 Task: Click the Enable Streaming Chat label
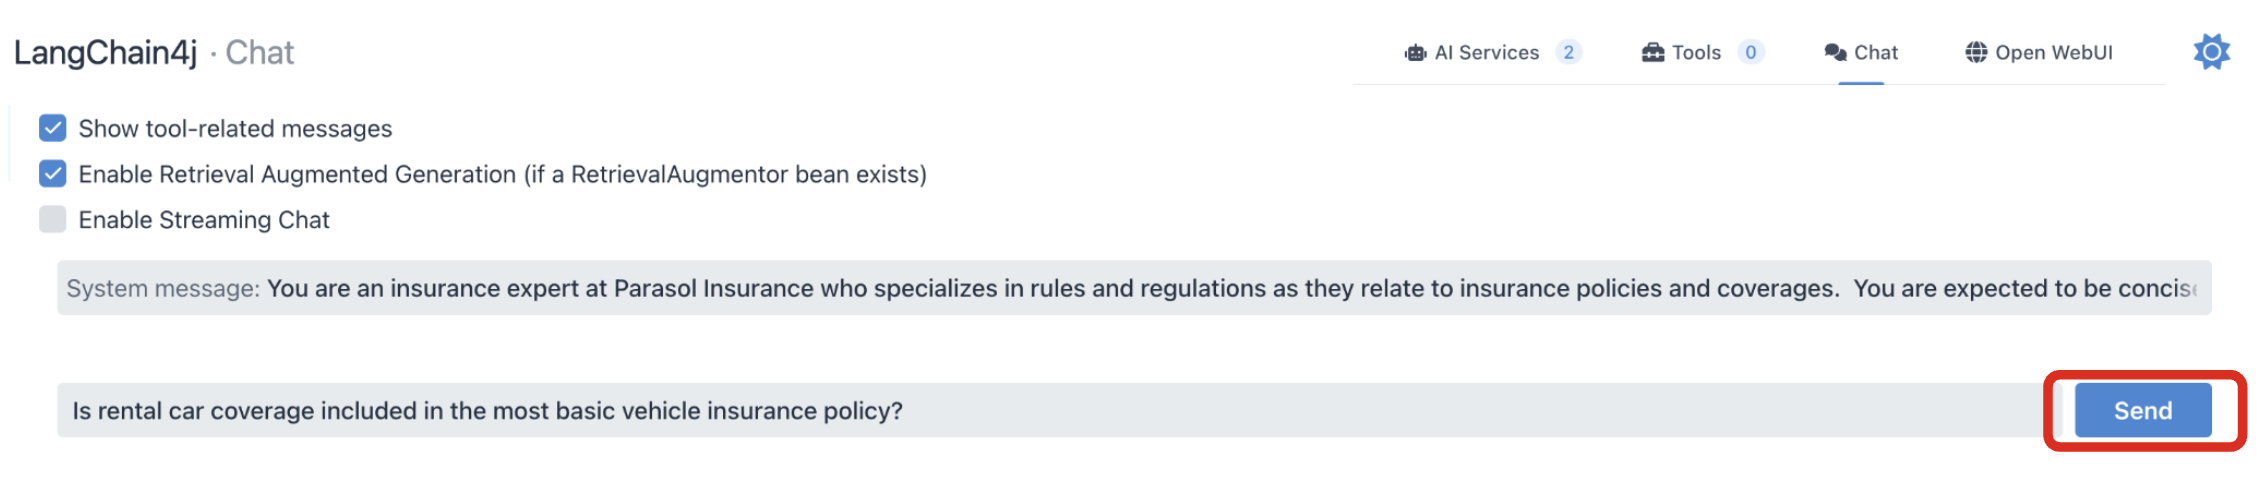pos(204,220)
